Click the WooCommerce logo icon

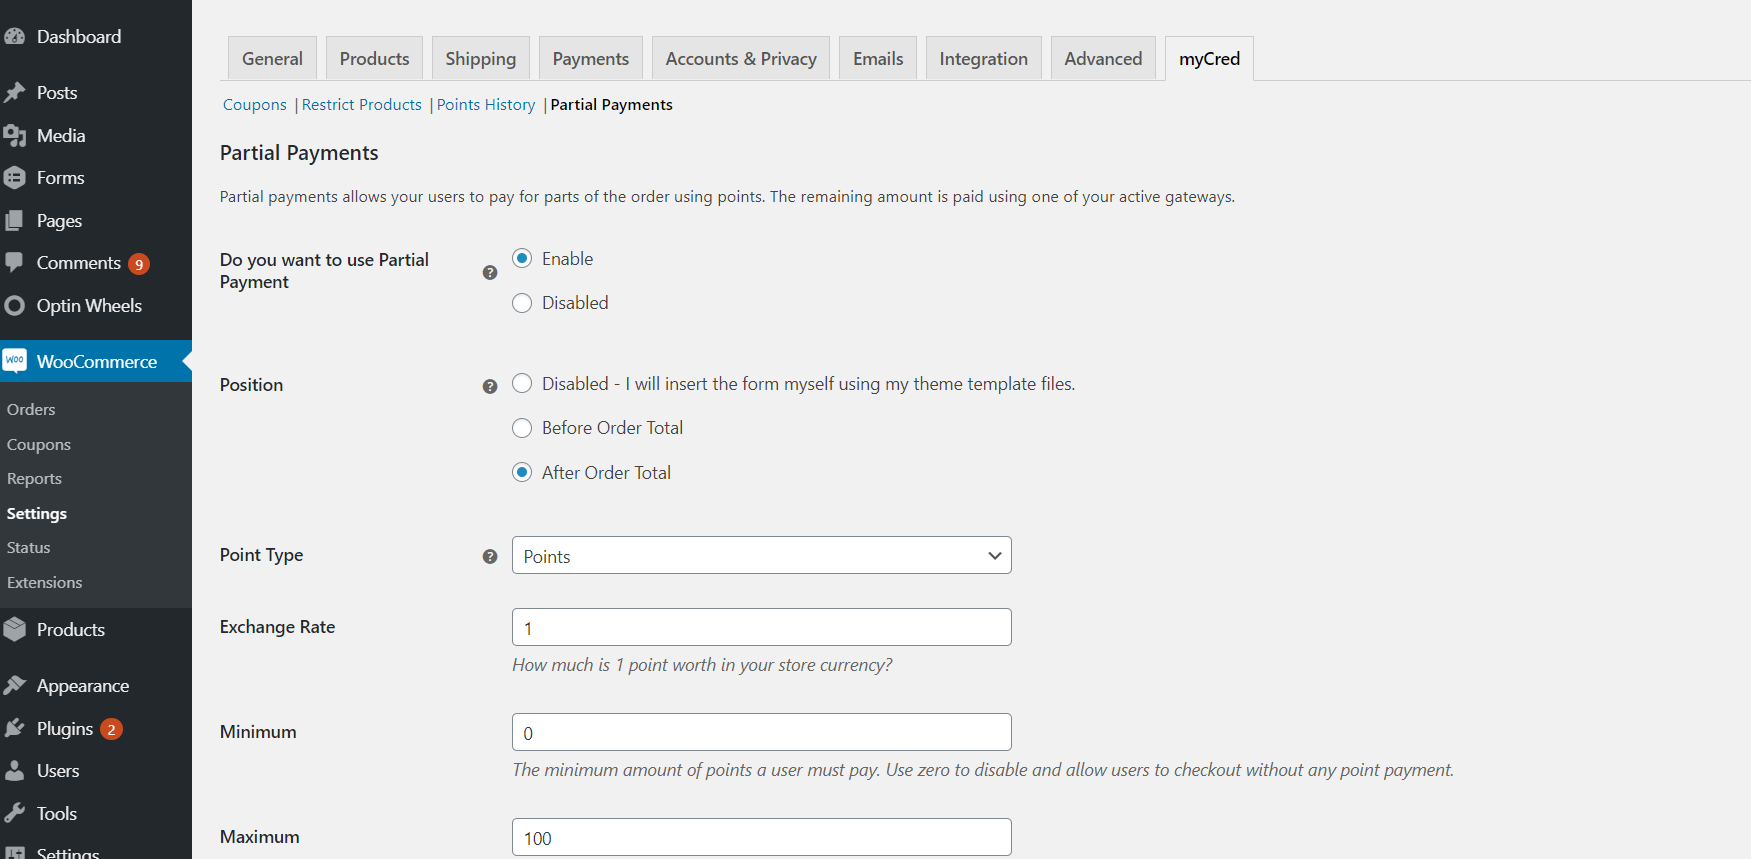[14, 361]
